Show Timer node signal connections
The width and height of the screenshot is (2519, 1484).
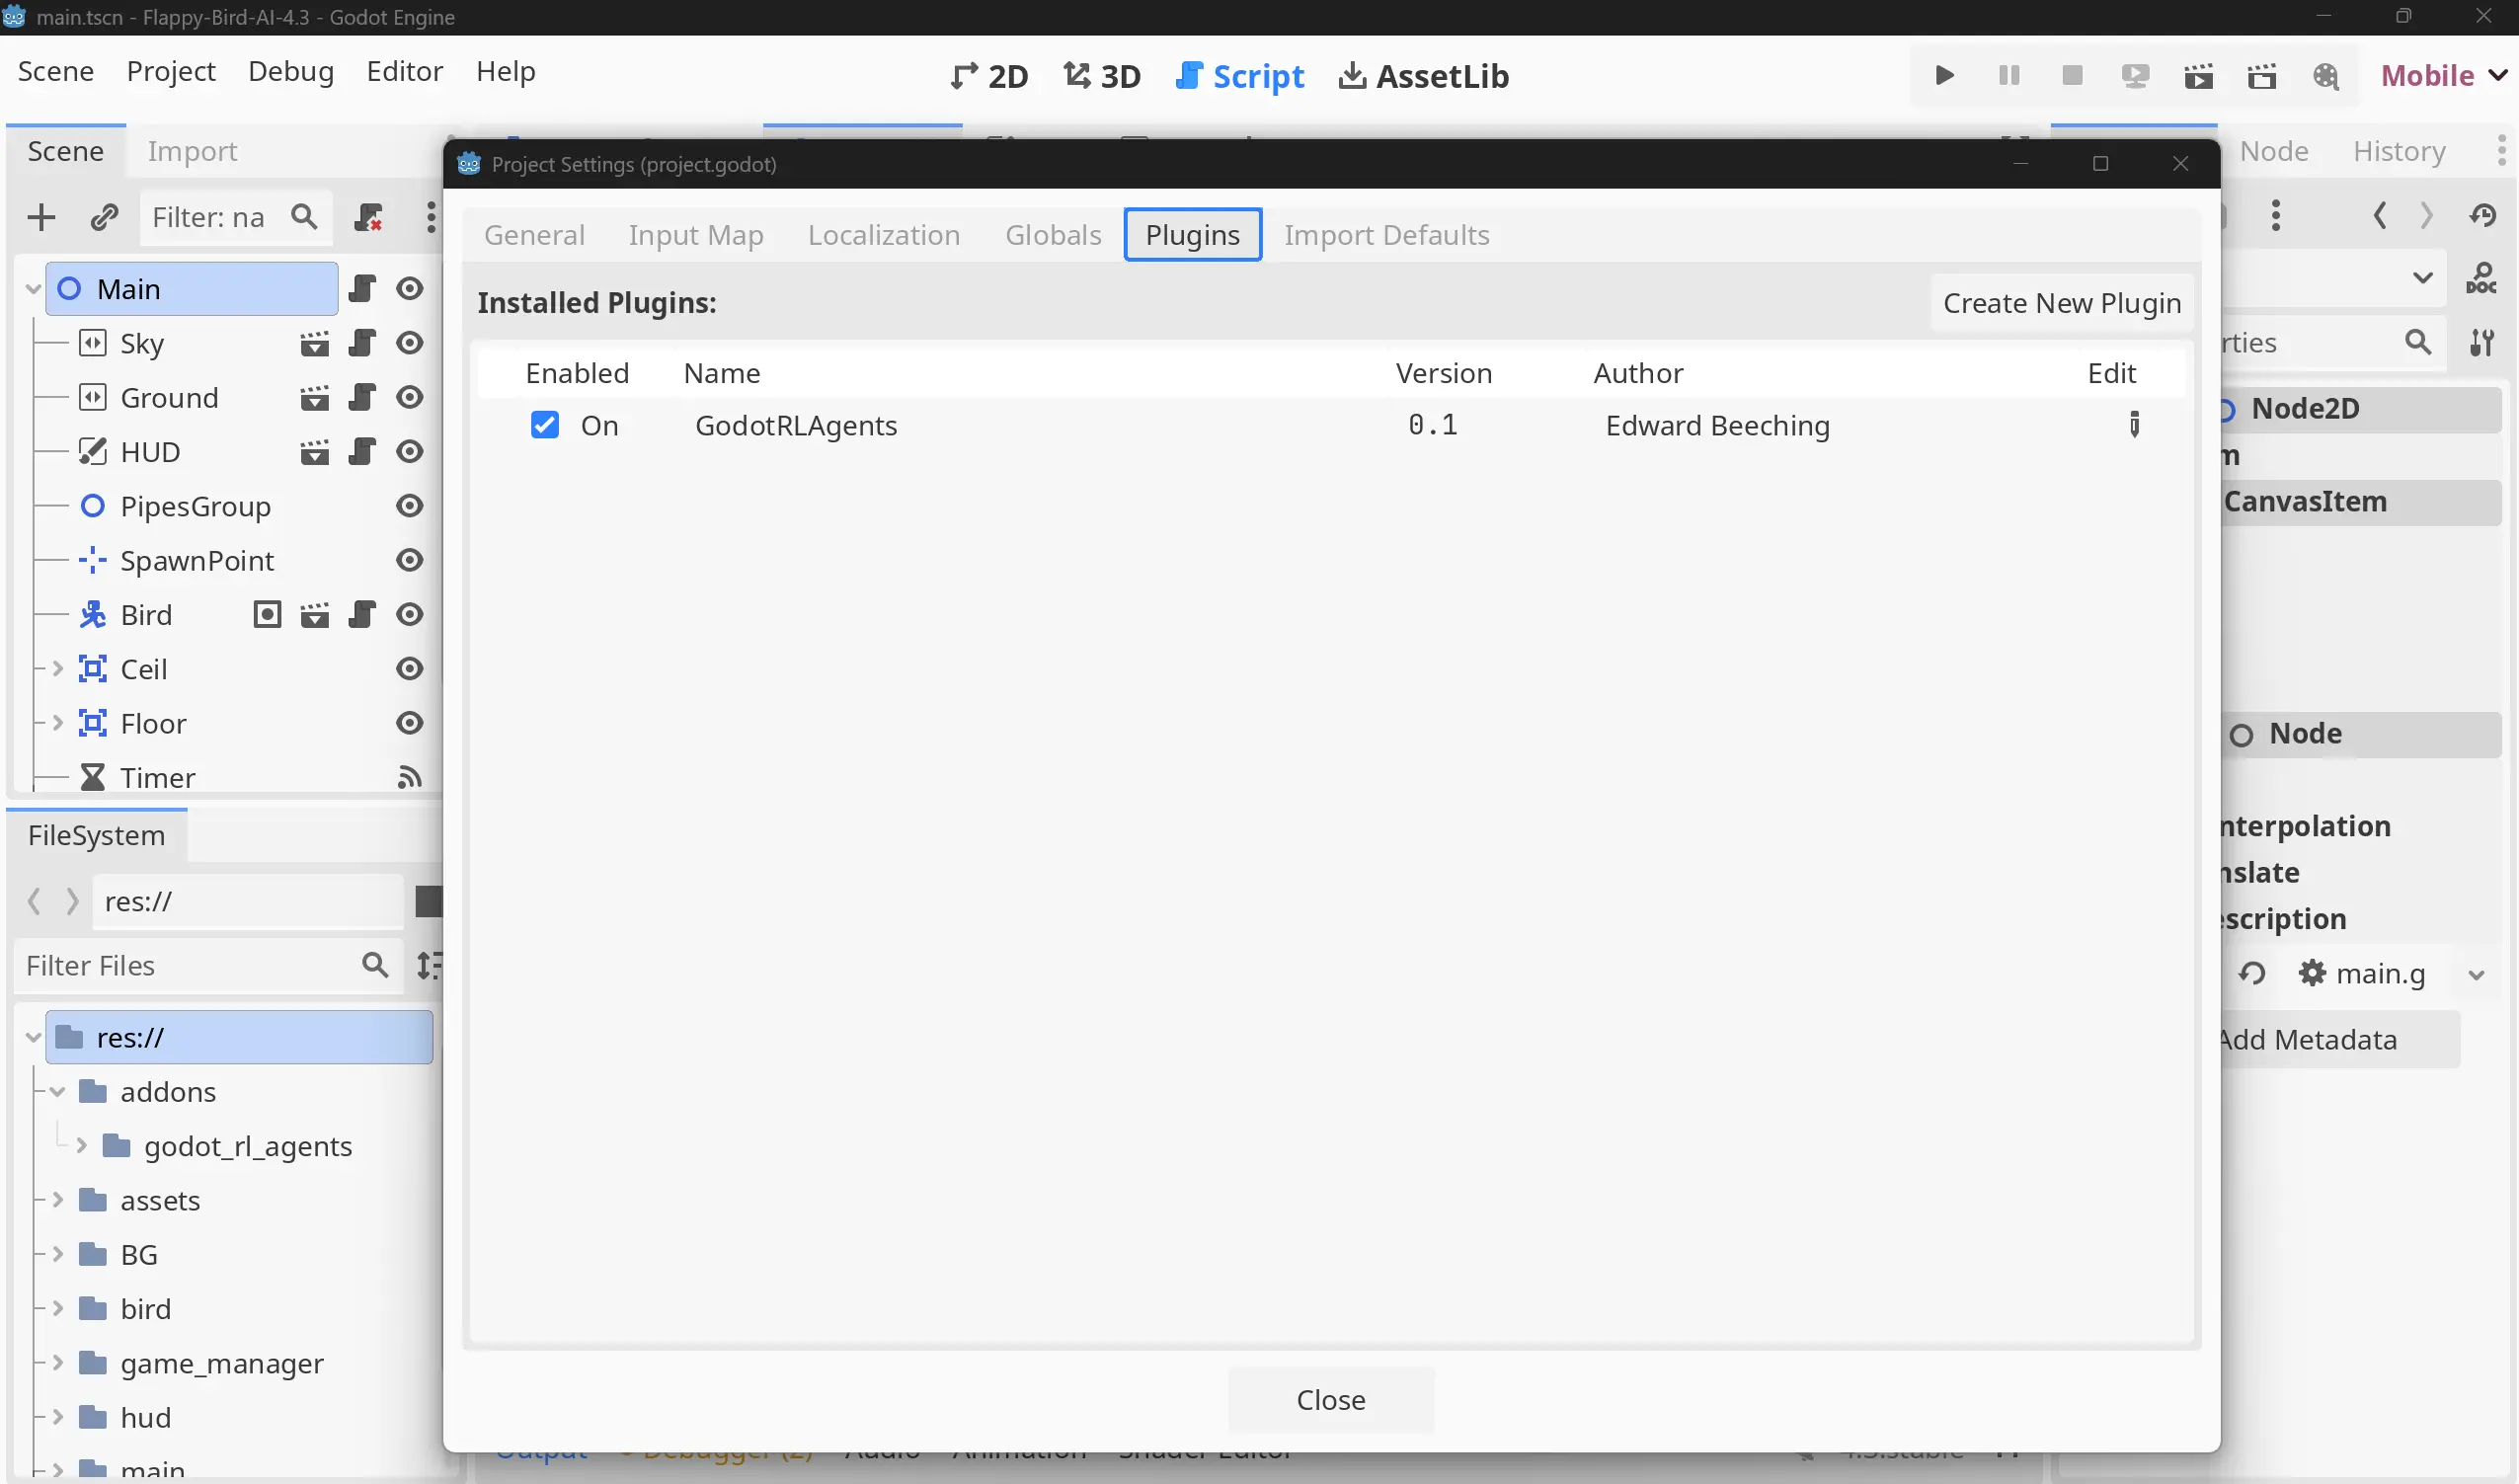pos(409,778)
